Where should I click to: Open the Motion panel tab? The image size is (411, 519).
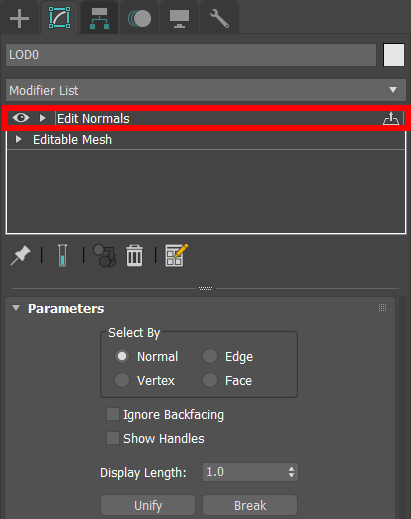pyautogui.click(x=139, y=18)
